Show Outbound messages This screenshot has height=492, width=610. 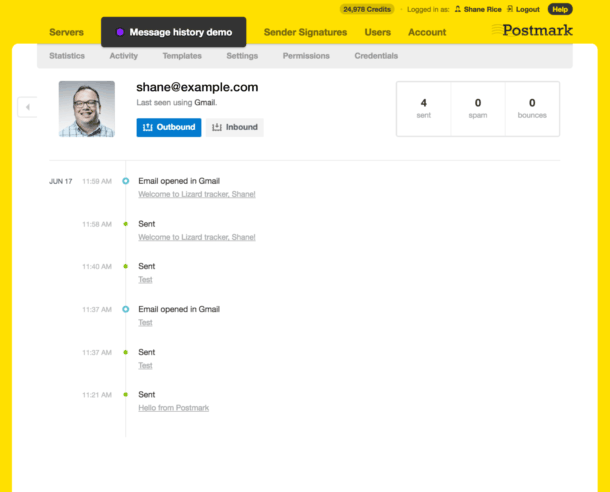[x=169, y=127]
